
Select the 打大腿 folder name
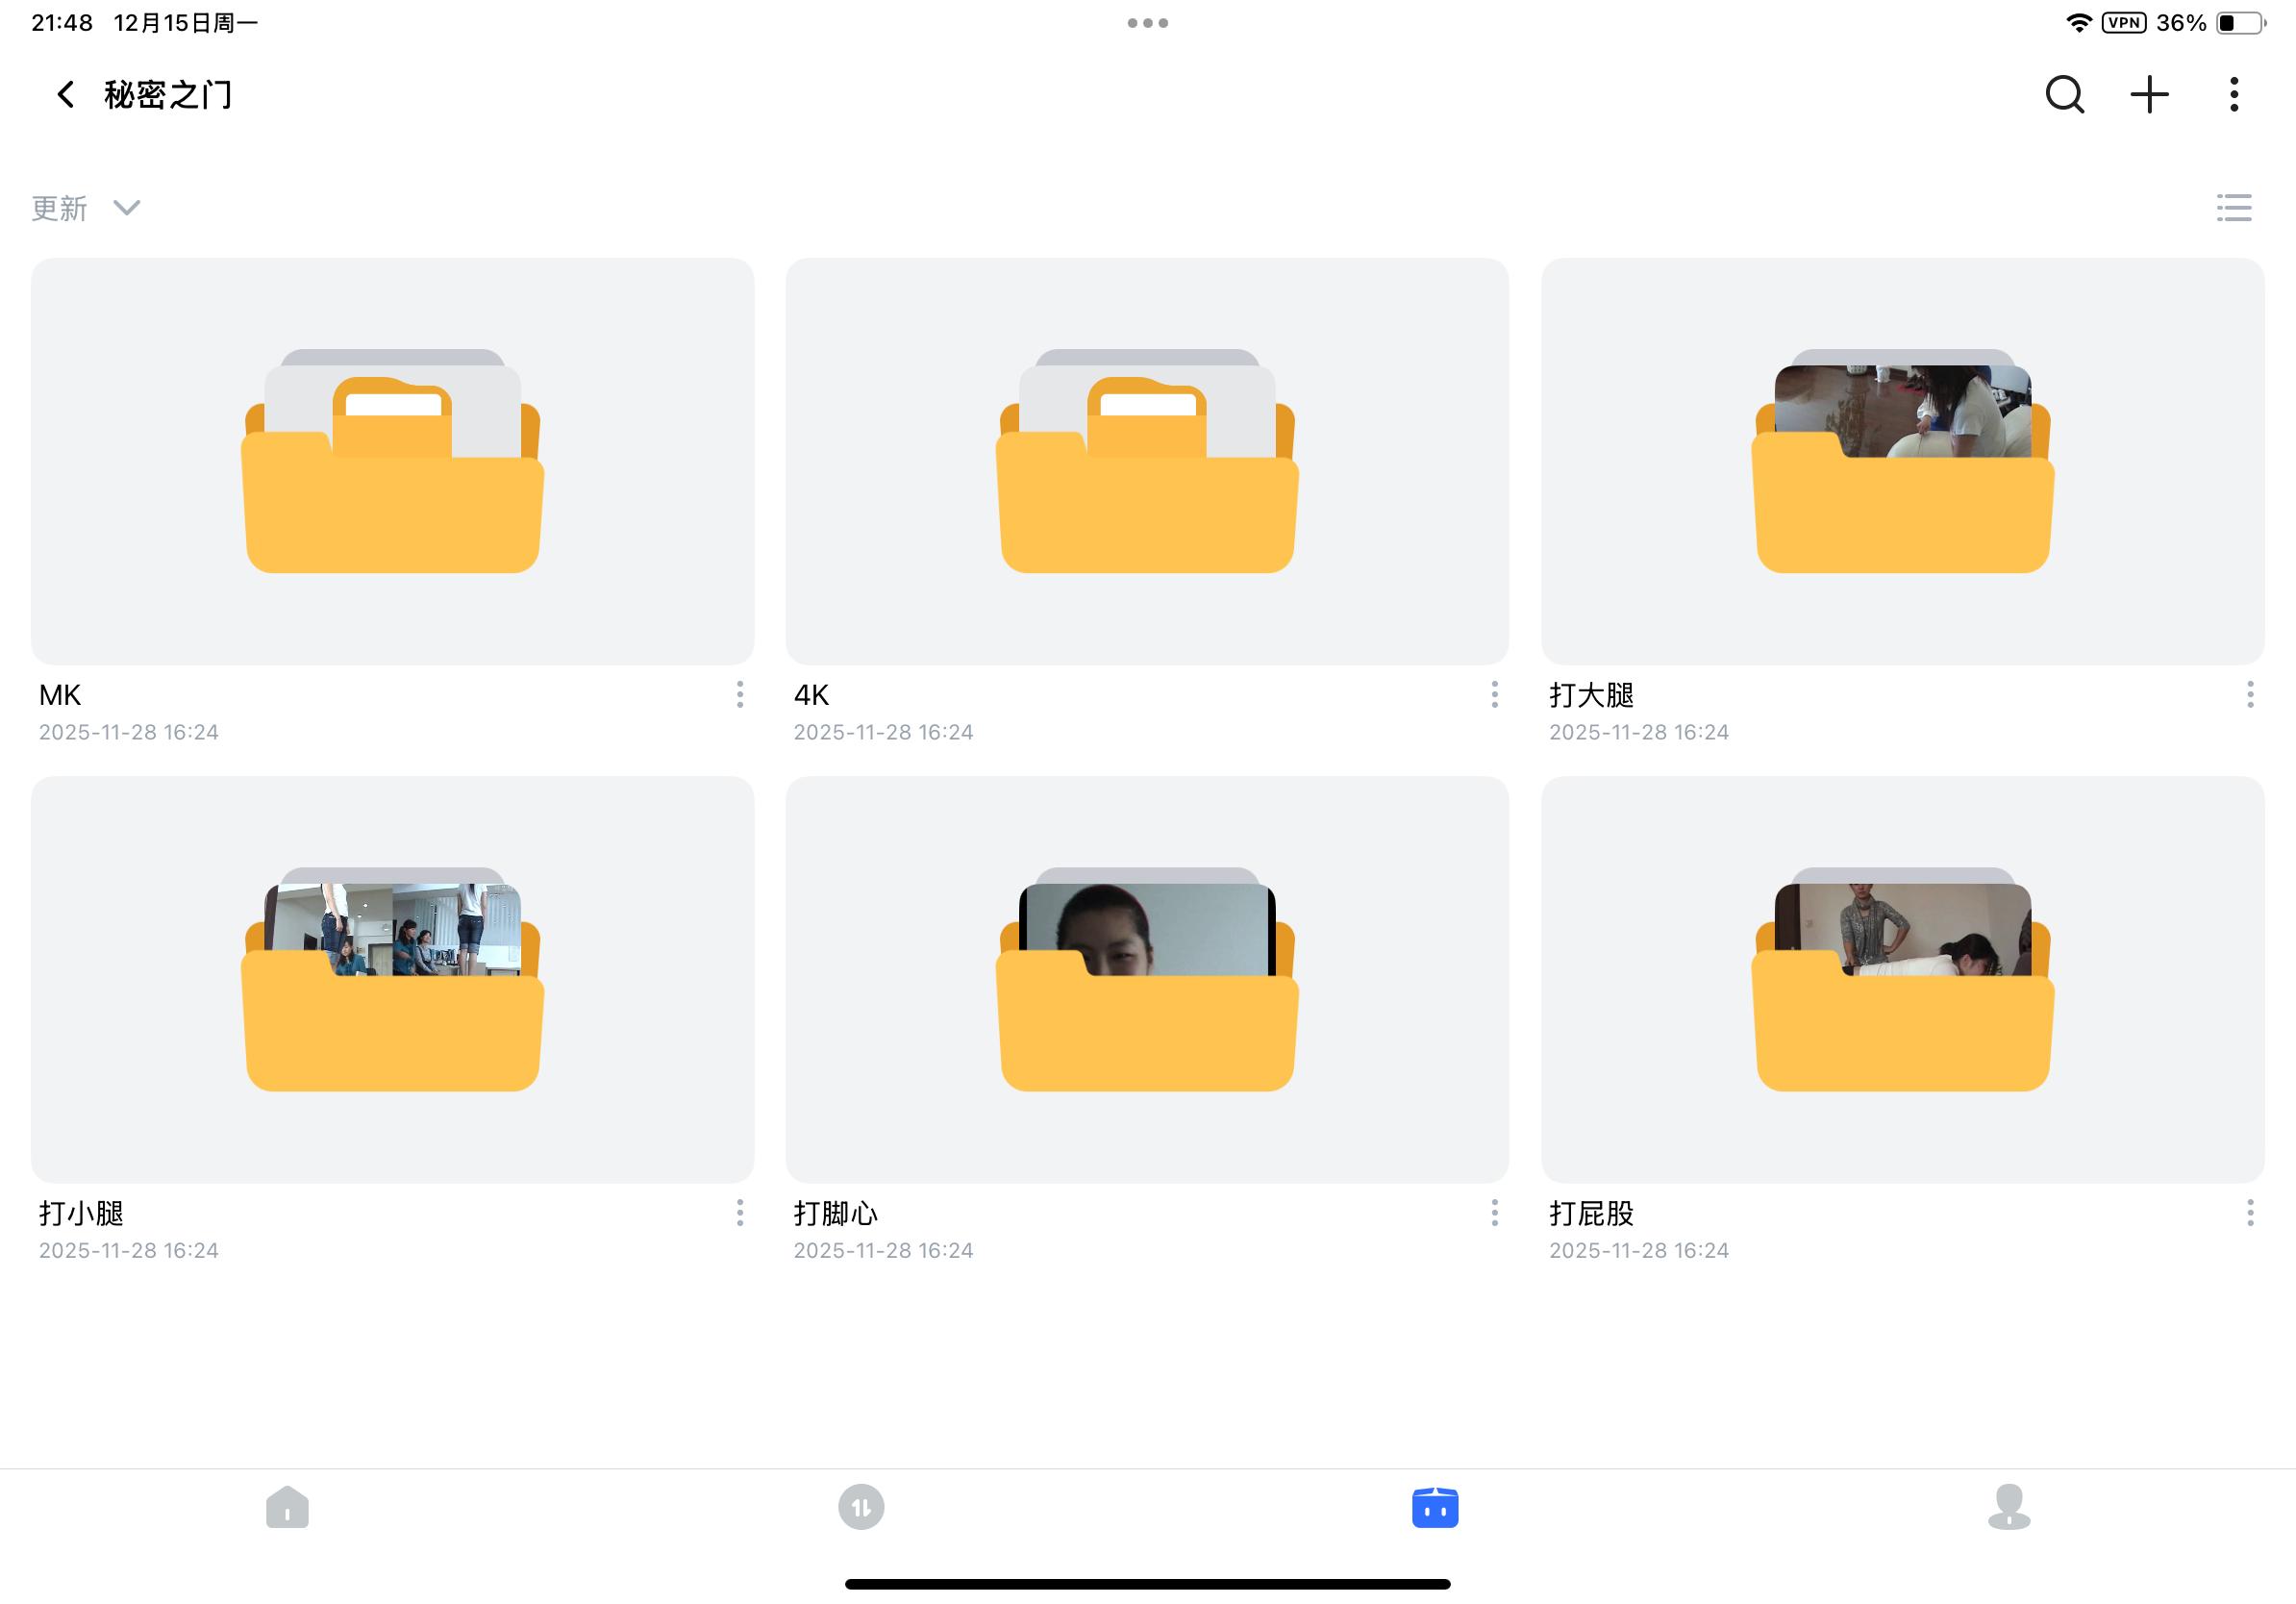[1591, 695]
